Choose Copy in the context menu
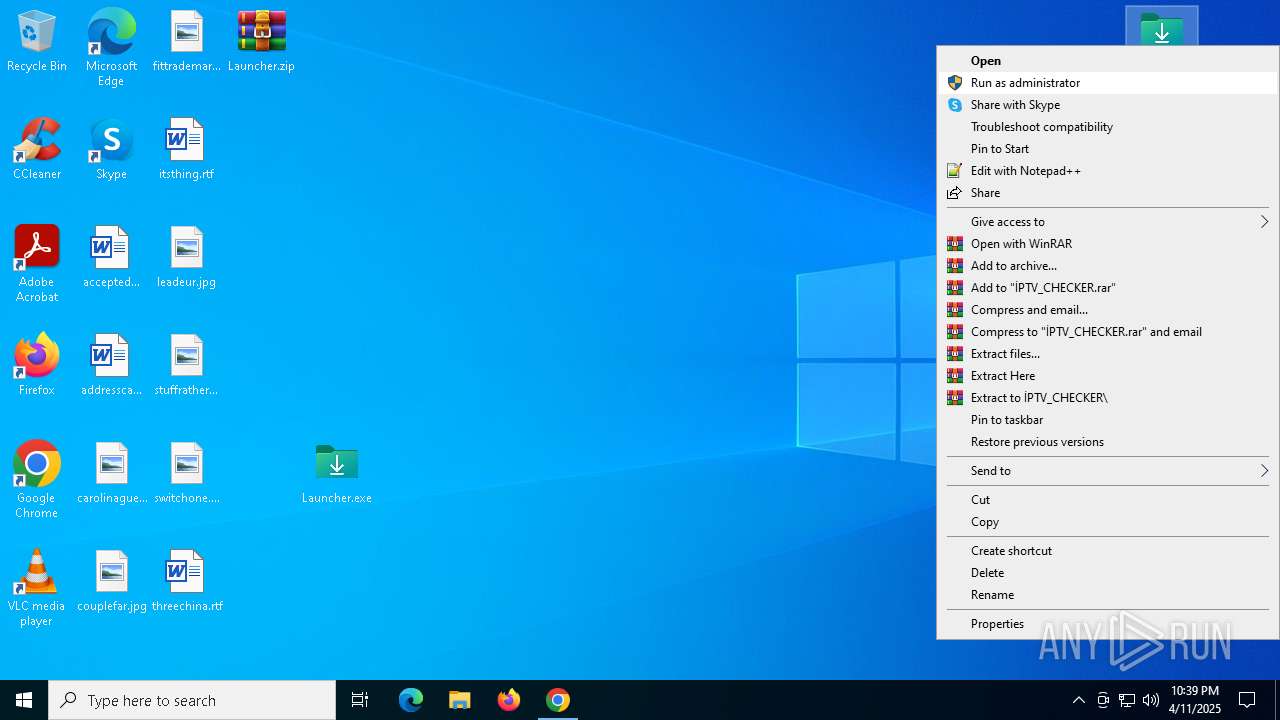Image resolution: width=1280 pixels, height=720 pixels. [x=1107, y=522]
